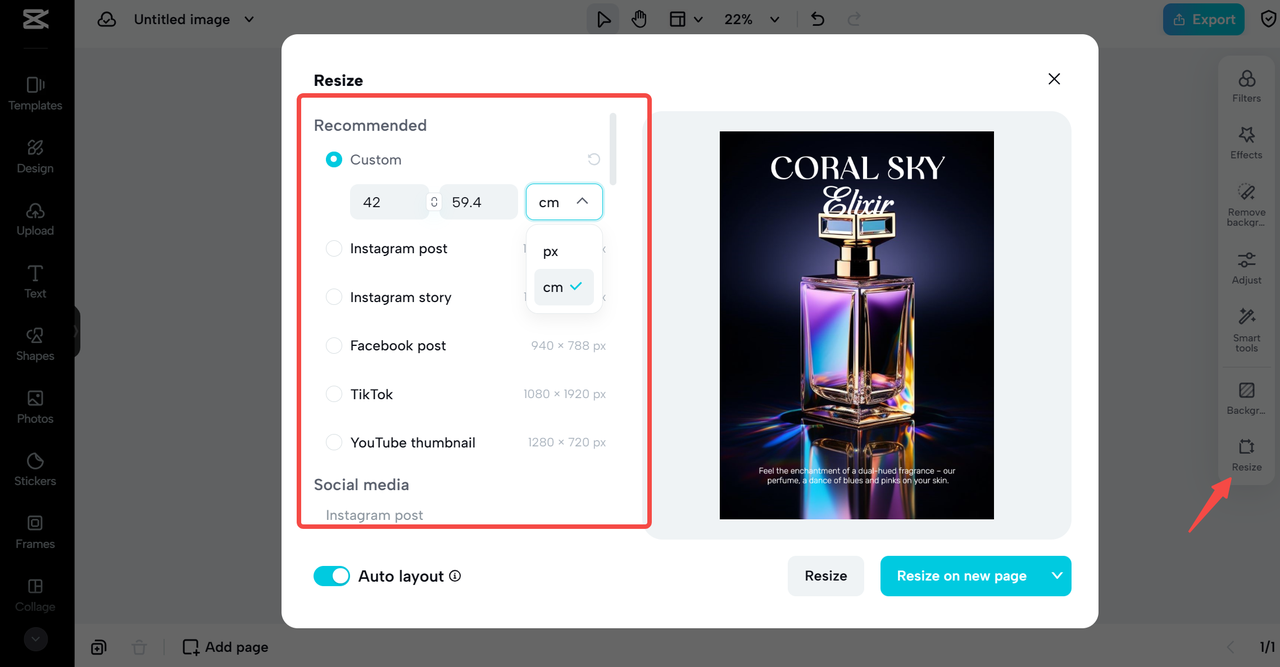1280x667 pixels.
Task: Open the Stickers sidebar panel
Action: pyautogui.click(x=35, y=469)
